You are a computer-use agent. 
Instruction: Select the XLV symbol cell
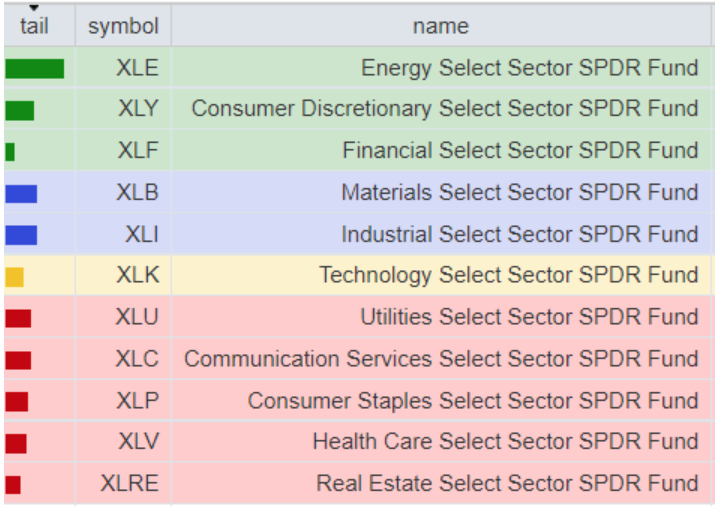tap(137, 442)
